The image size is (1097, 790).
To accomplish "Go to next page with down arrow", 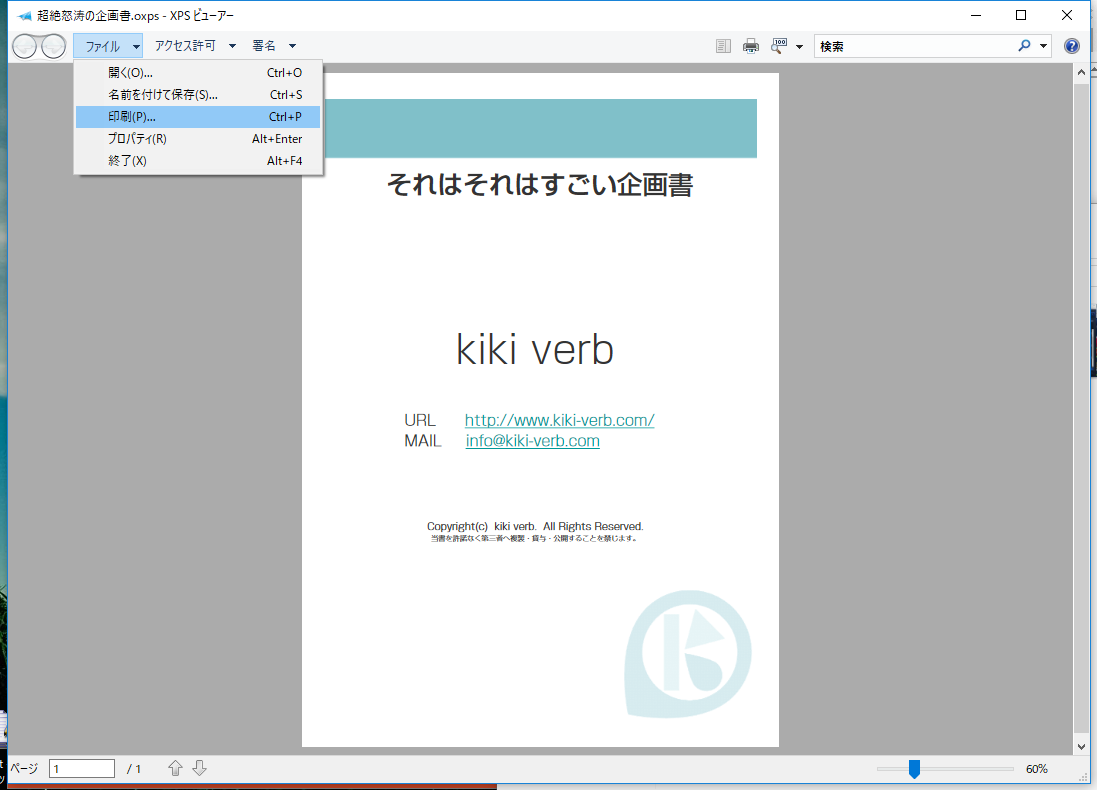I will 199,768.
